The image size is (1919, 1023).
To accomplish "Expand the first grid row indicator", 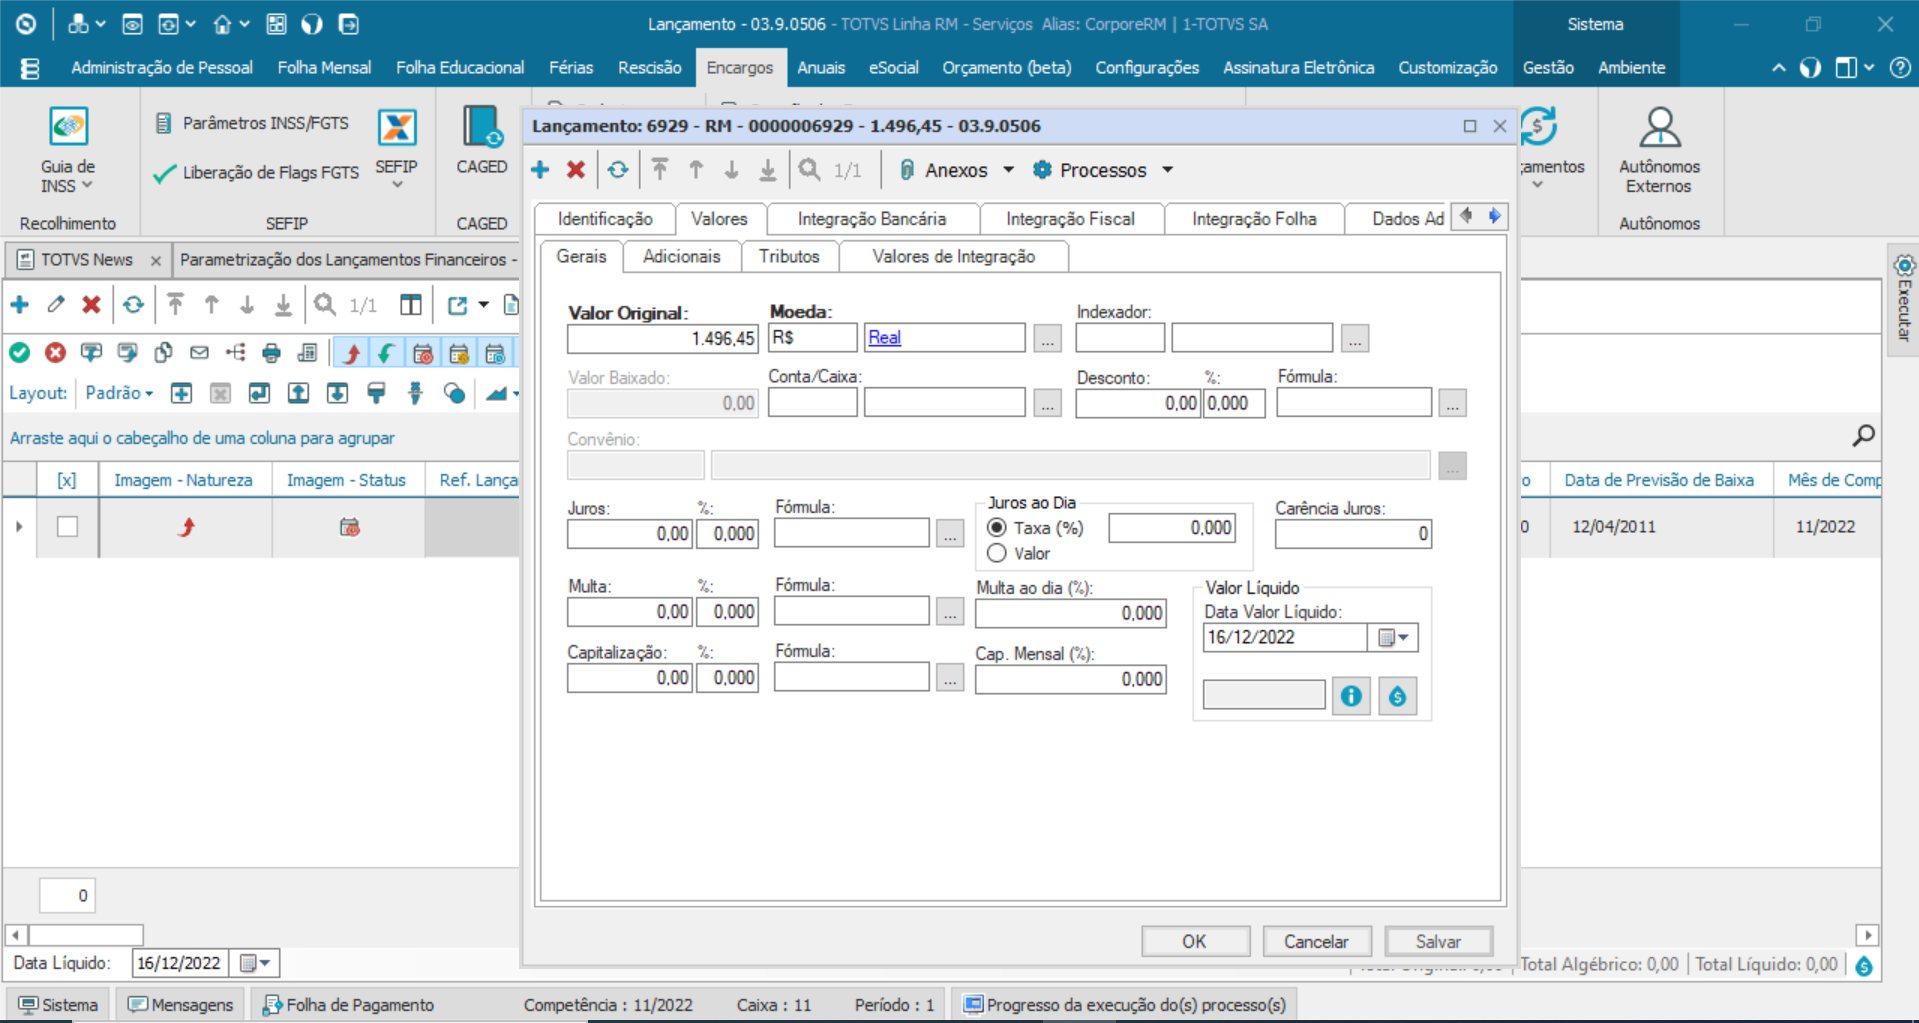I will tap(19, 527).
